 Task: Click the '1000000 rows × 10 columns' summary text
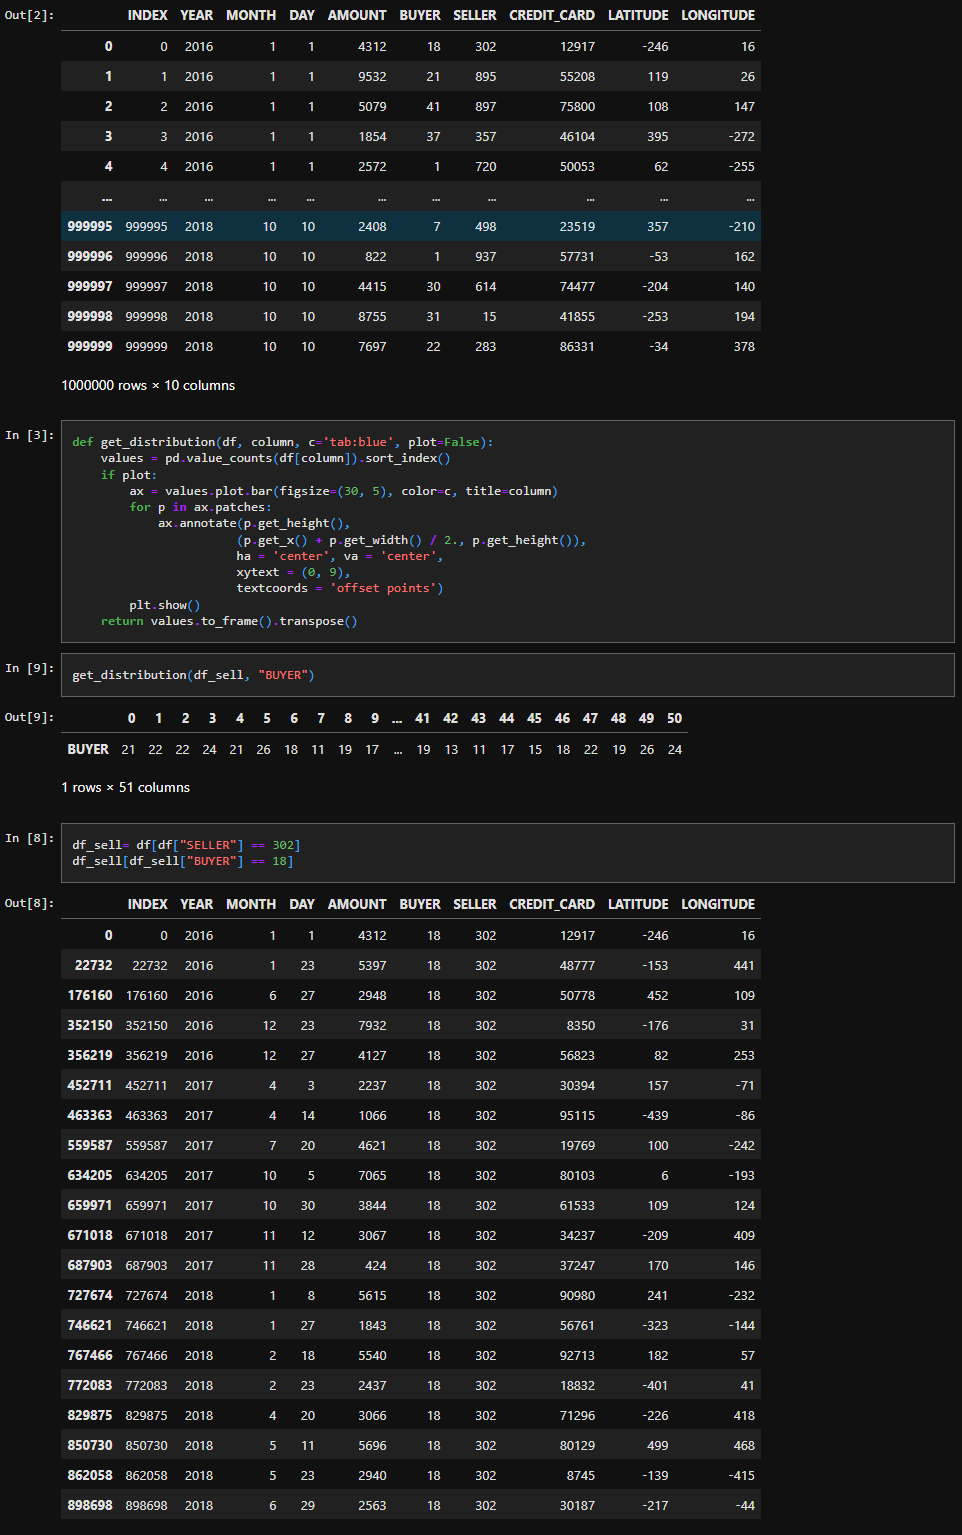point(148,385)
